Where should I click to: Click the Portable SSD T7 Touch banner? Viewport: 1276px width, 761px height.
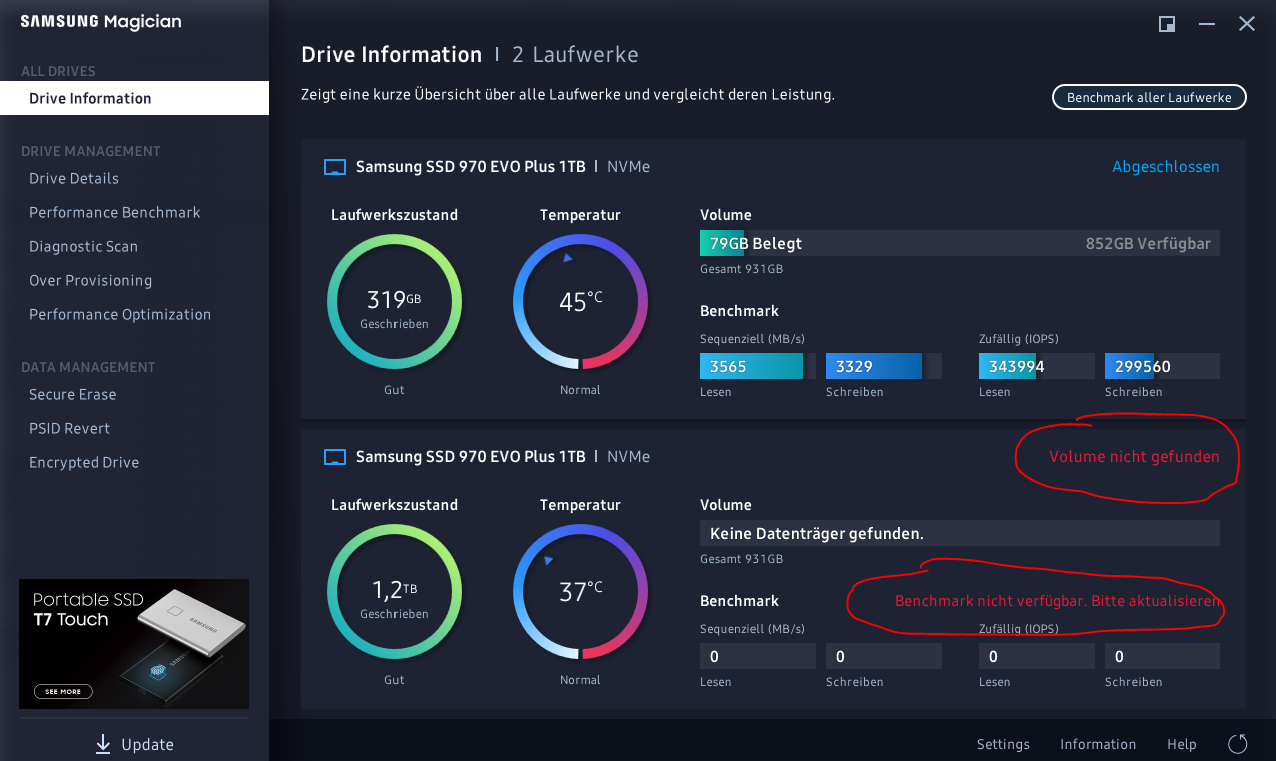(x=134, y=644)
